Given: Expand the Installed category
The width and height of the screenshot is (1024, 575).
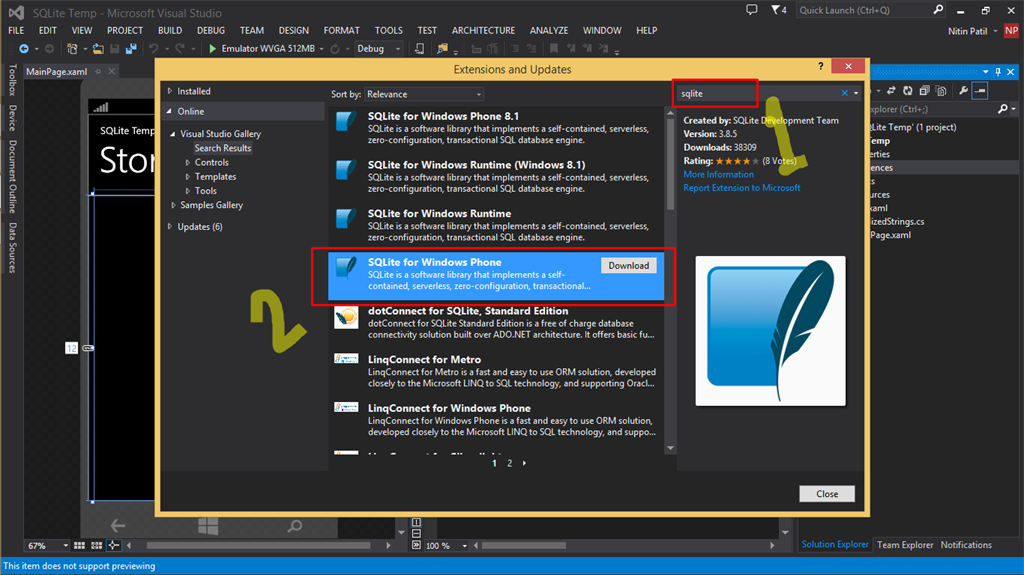Looking at the screenshot, I should (170, 91).
